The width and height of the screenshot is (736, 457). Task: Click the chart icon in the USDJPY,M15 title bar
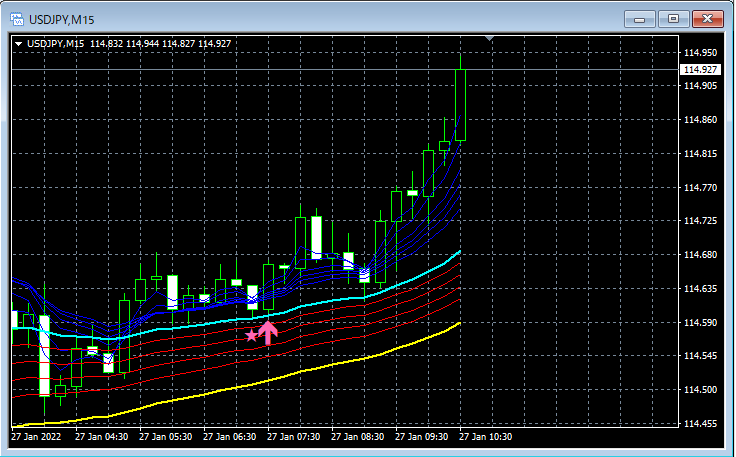coord(17,19)
